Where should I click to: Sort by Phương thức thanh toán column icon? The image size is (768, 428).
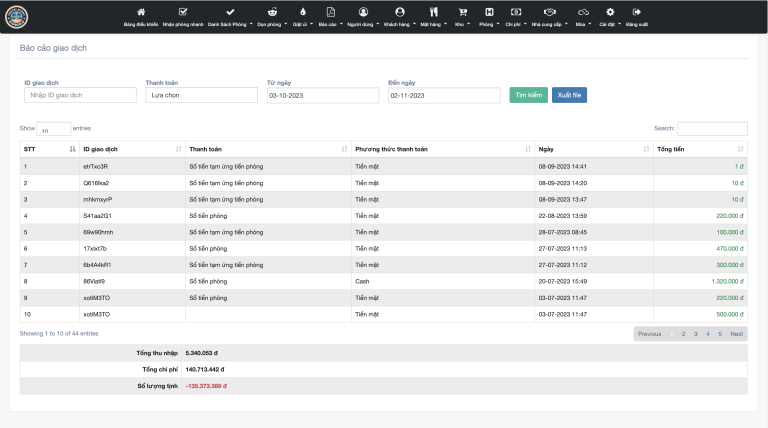[x=528, y=149]
